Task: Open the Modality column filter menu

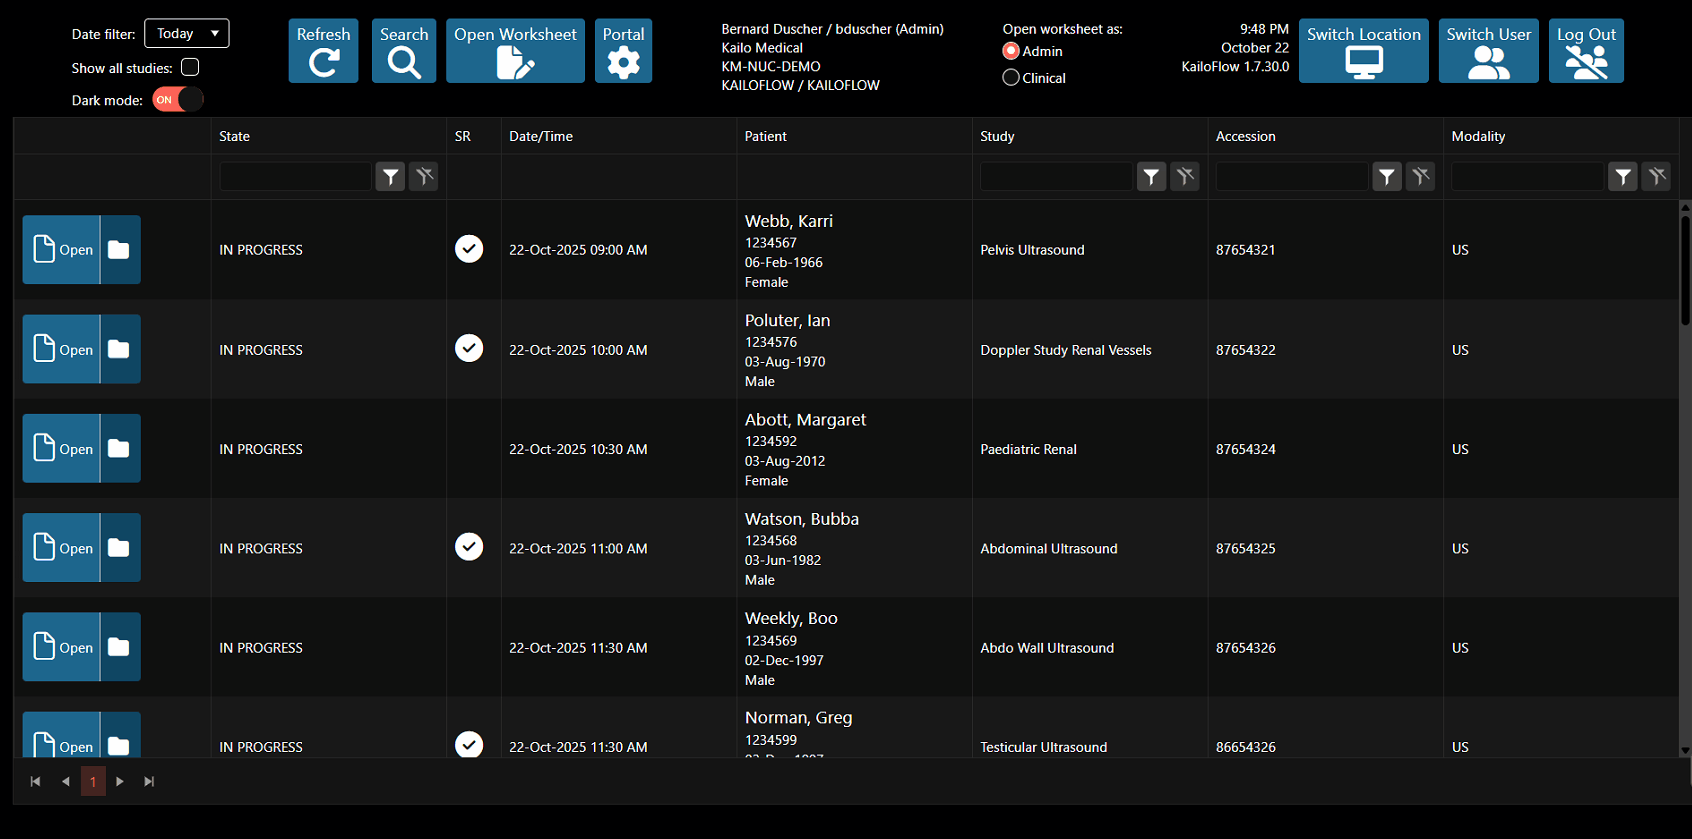Action: [1622, 177]
